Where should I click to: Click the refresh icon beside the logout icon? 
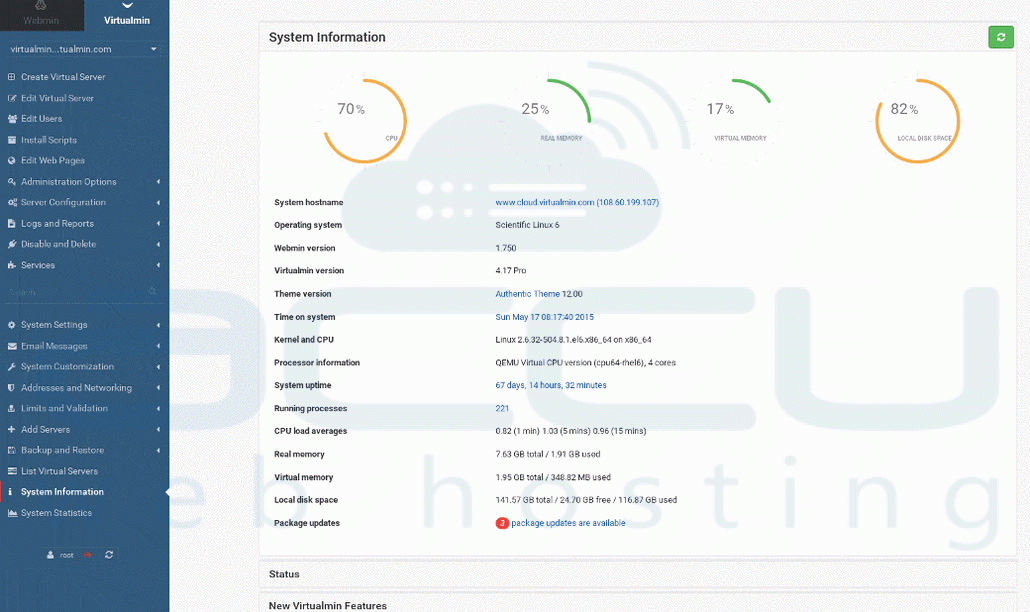109,555
